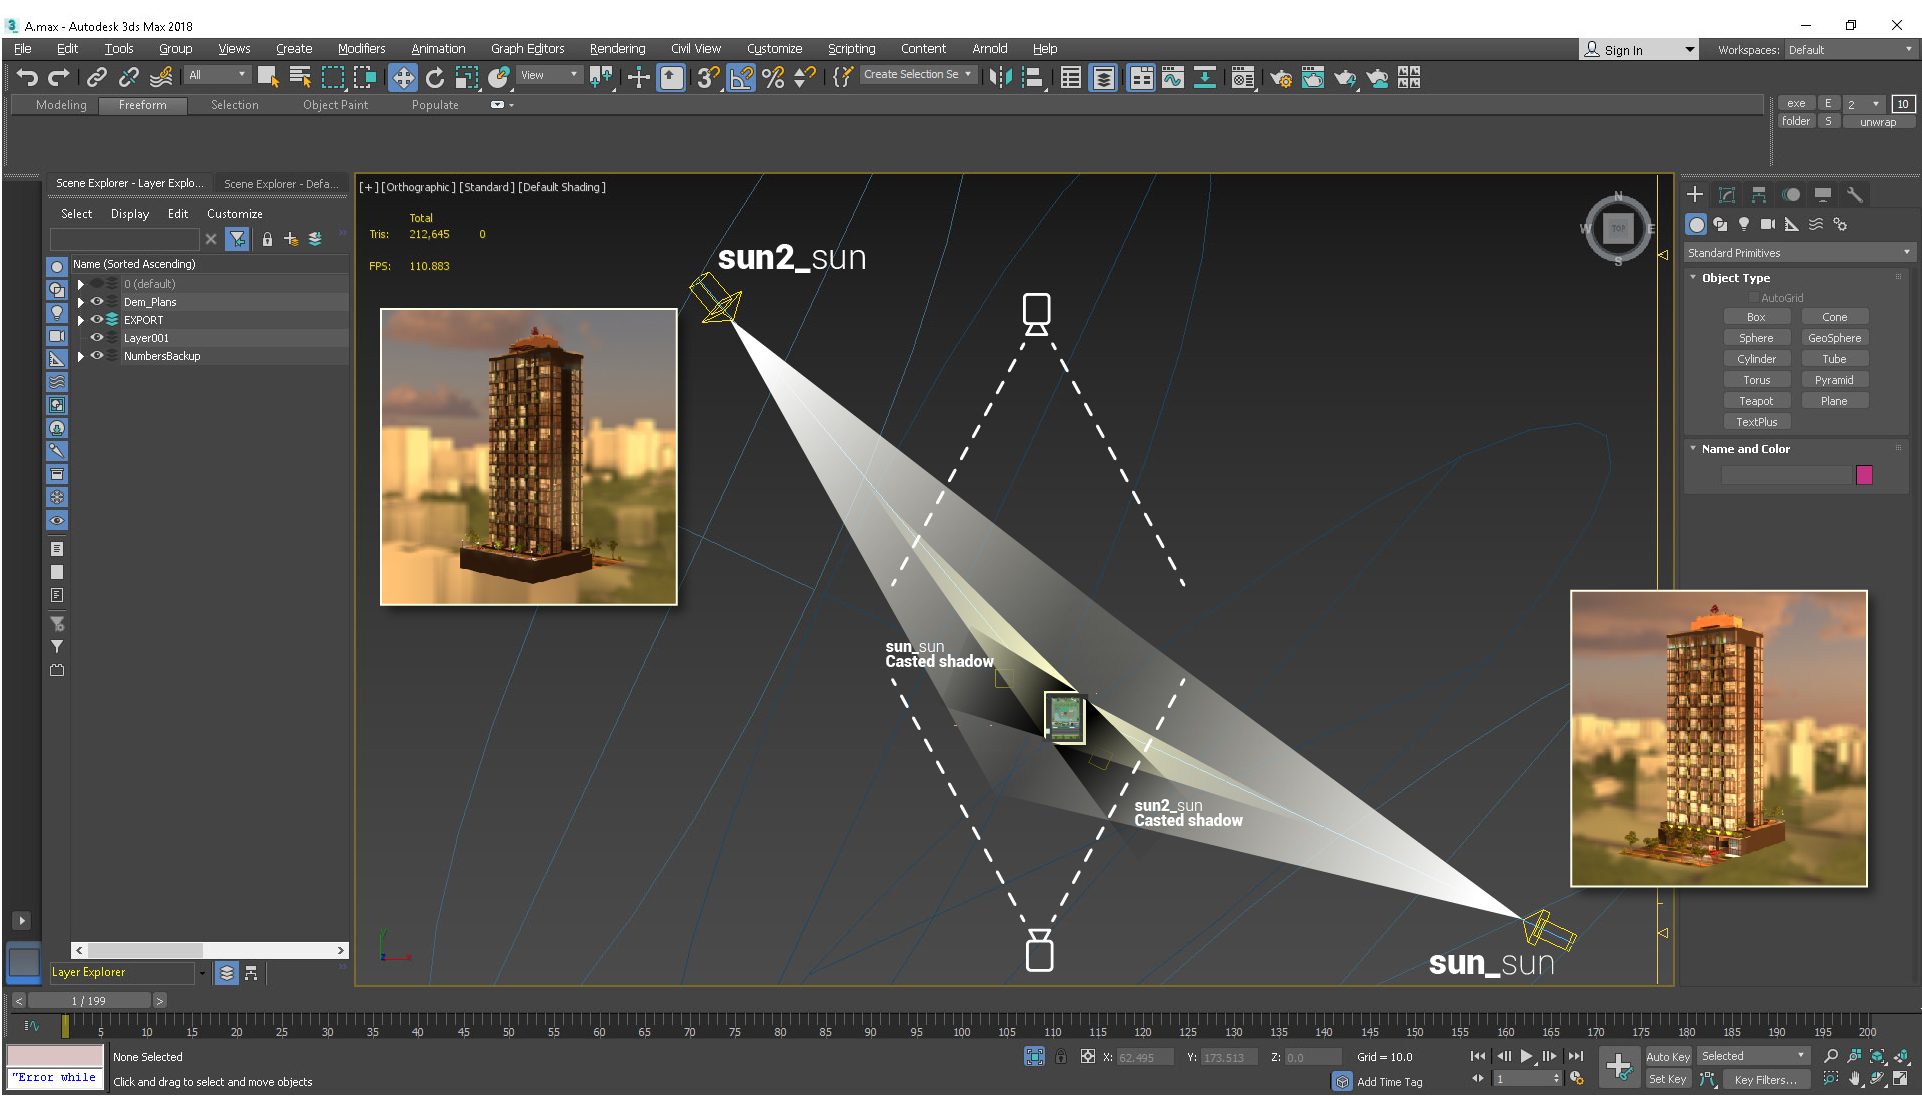Open Render Setup teapot icon
This screenshot has height=1096, width=1922.
pyautogui.click(x=1280, y=77)
